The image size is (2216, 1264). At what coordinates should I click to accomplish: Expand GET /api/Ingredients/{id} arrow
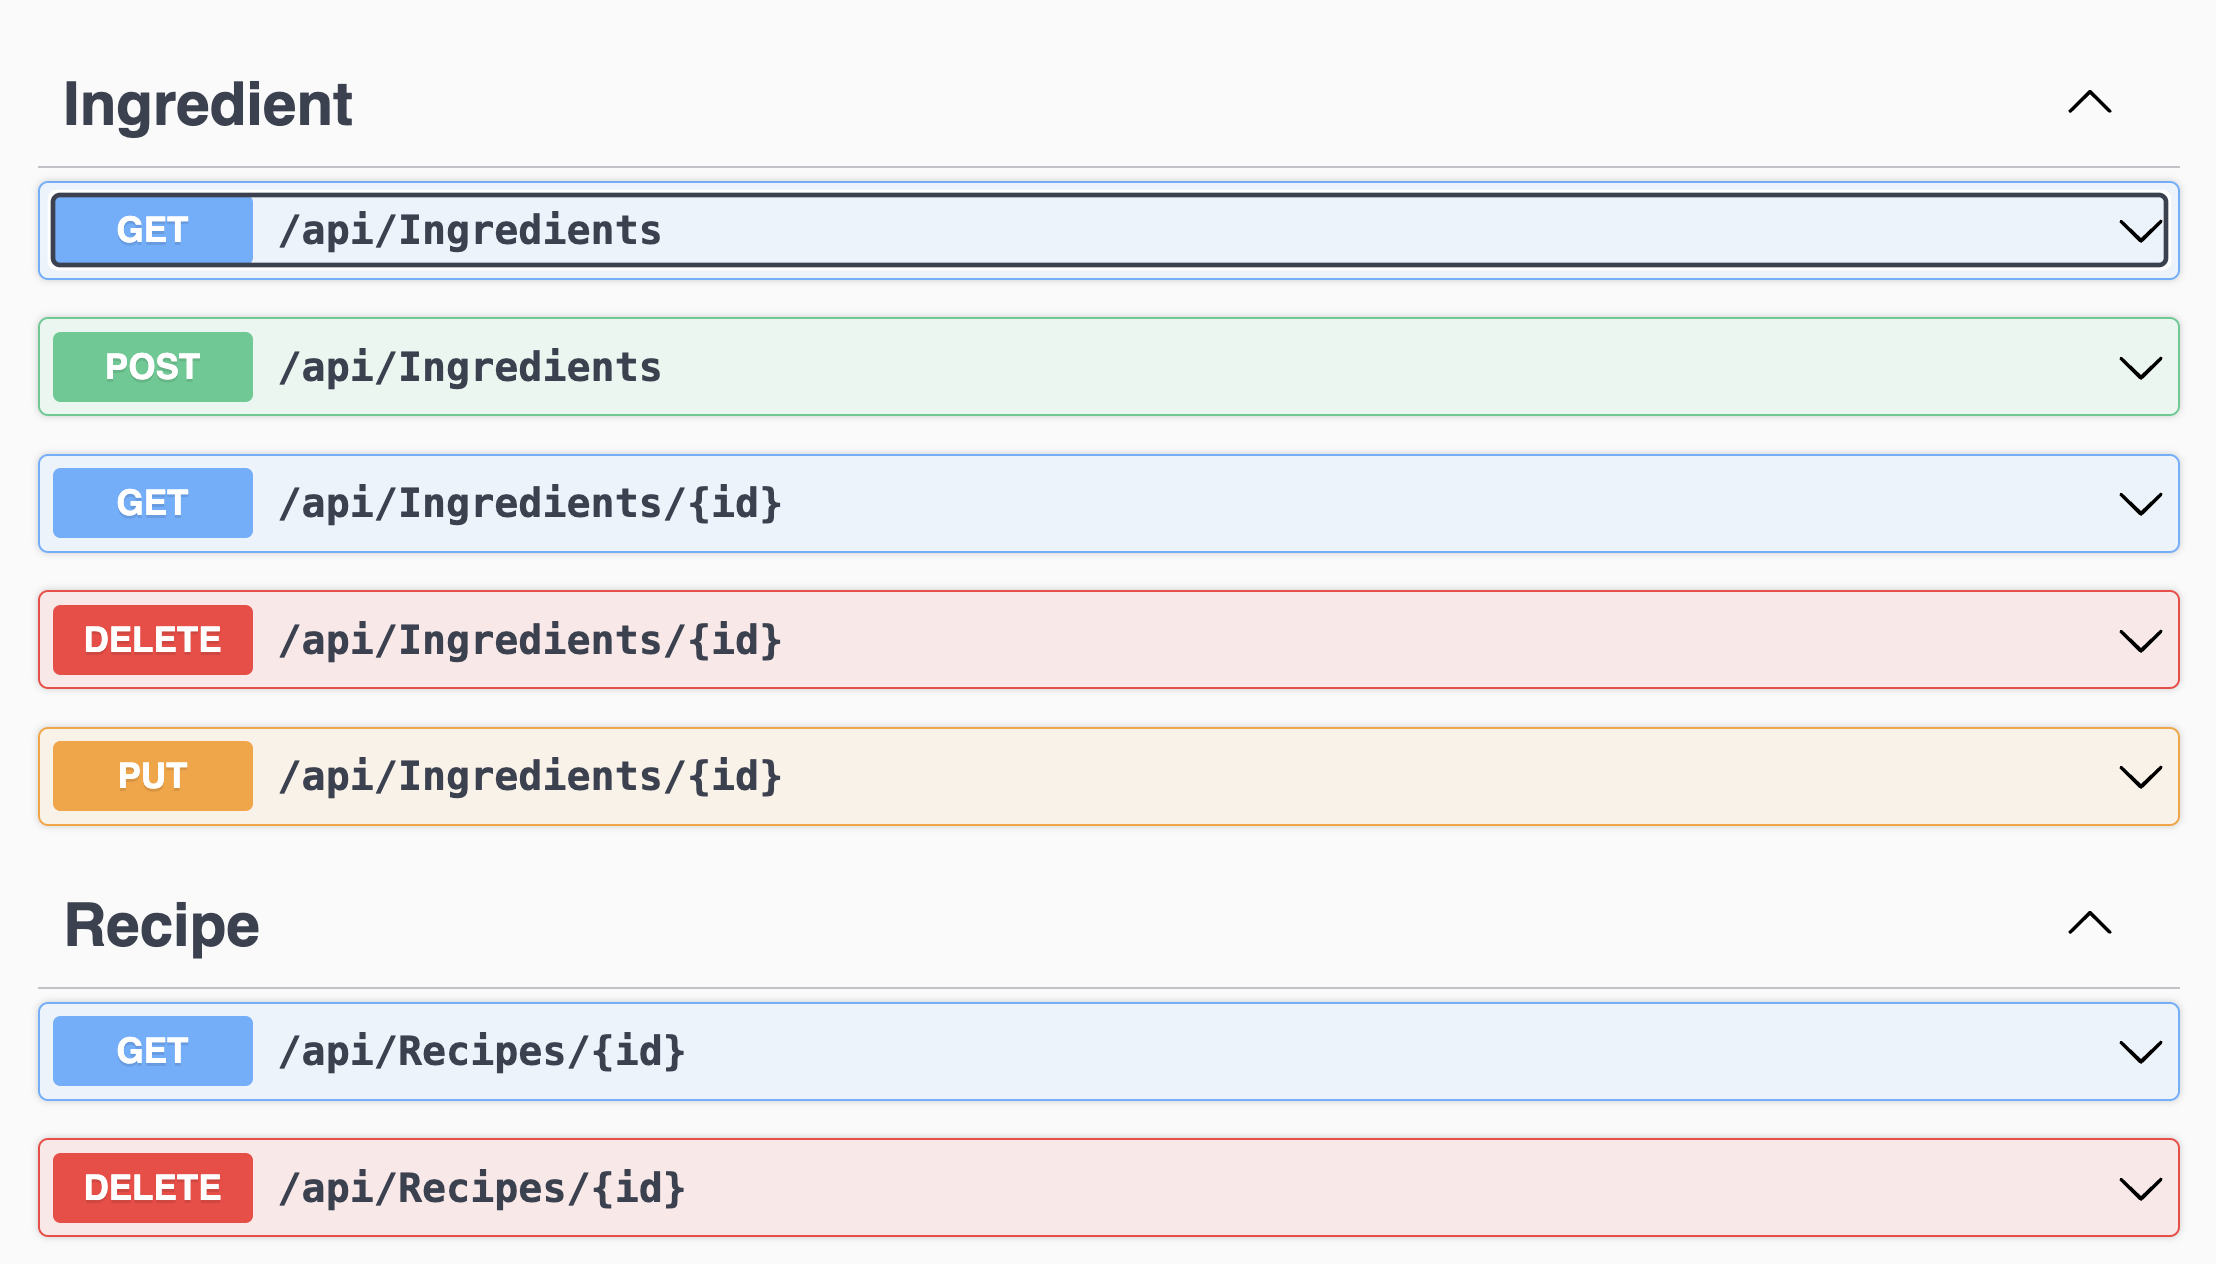tap(2140, 503)
